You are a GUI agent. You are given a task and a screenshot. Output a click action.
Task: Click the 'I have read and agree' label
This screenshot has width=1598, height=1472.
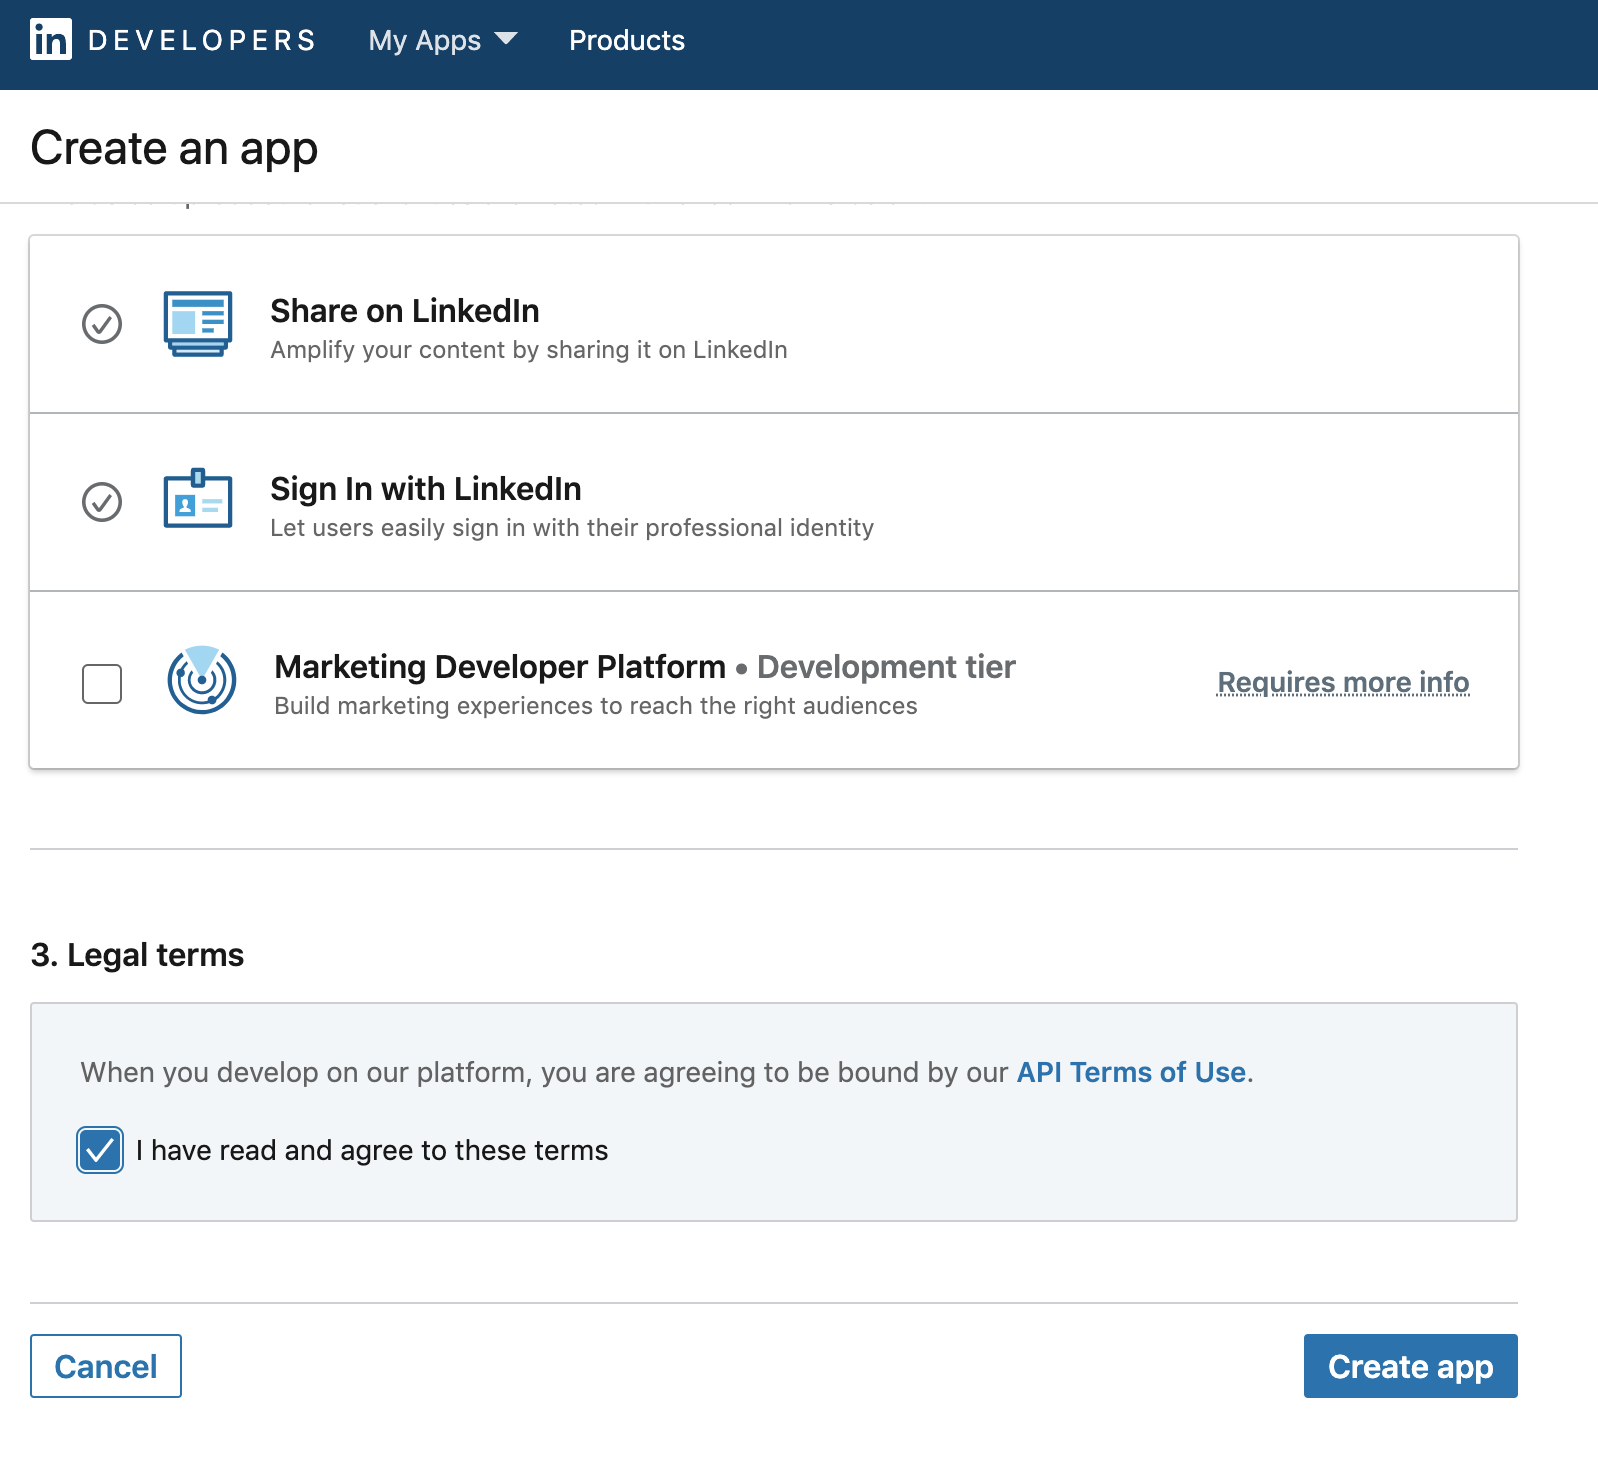[x=372, y=1150]
